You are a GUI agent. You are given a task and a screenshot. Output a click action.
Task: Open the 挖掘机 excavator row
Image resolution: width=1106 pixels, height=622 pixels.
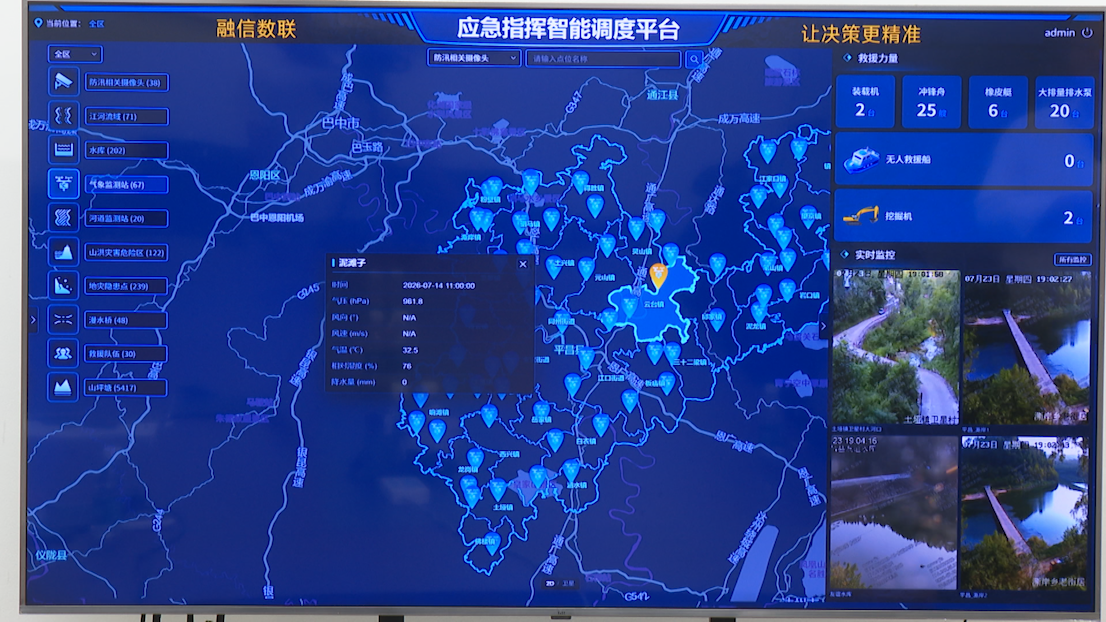pos(964,217)
